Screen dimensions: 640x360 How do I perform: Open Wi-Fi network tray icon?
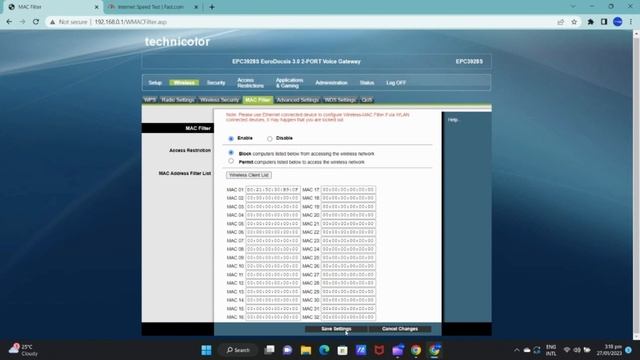click(x=567, y=350)
